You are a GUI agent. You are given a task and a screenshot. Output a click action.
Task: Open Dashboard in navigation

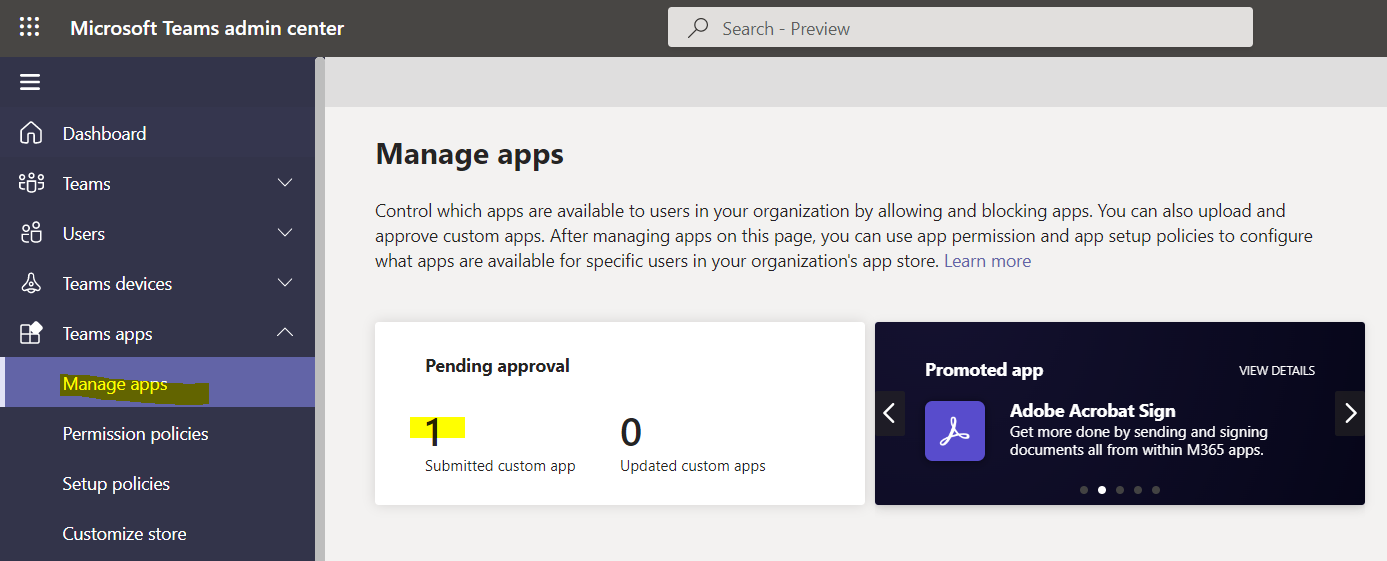[x=104, y=133]
